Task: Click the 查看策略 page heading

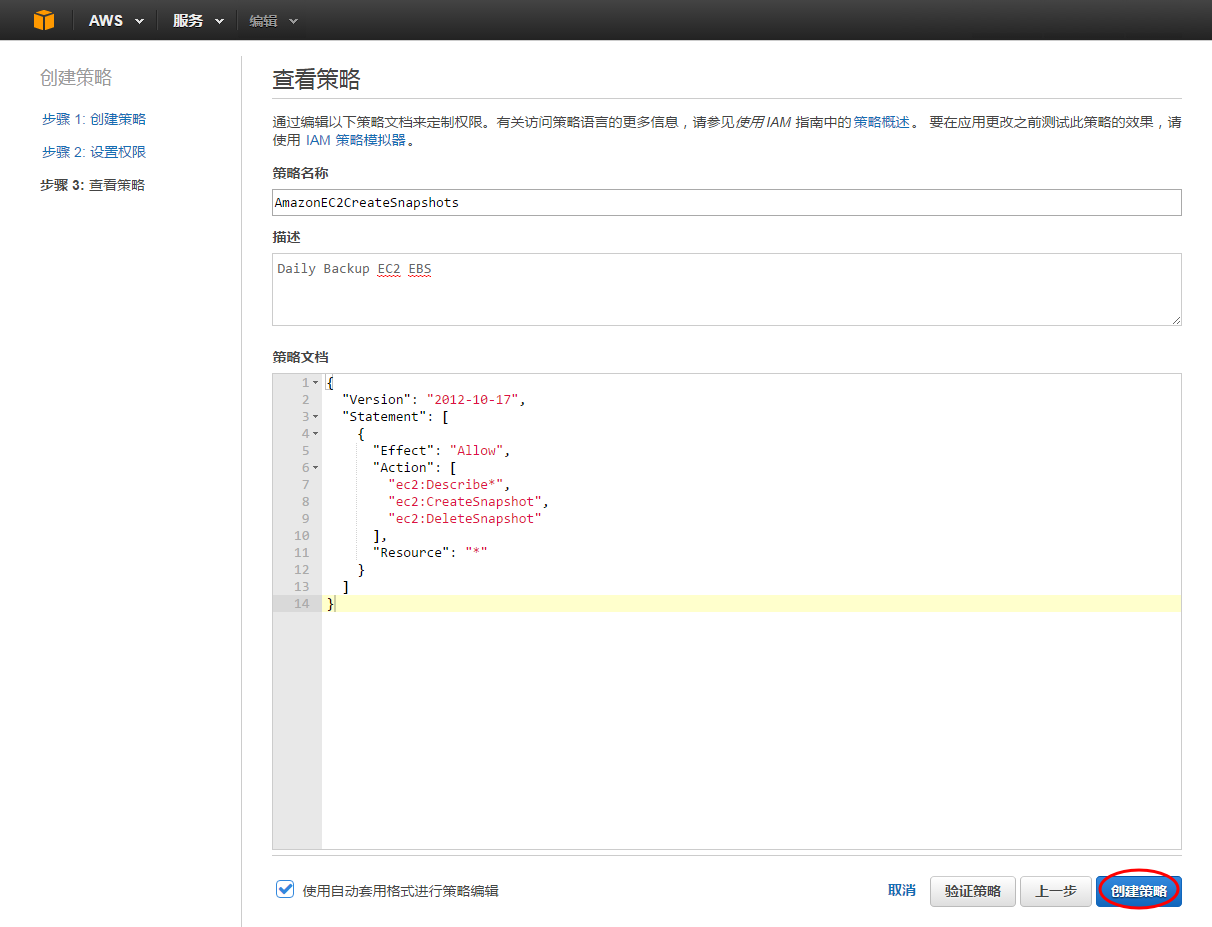Action: (316, 80)
